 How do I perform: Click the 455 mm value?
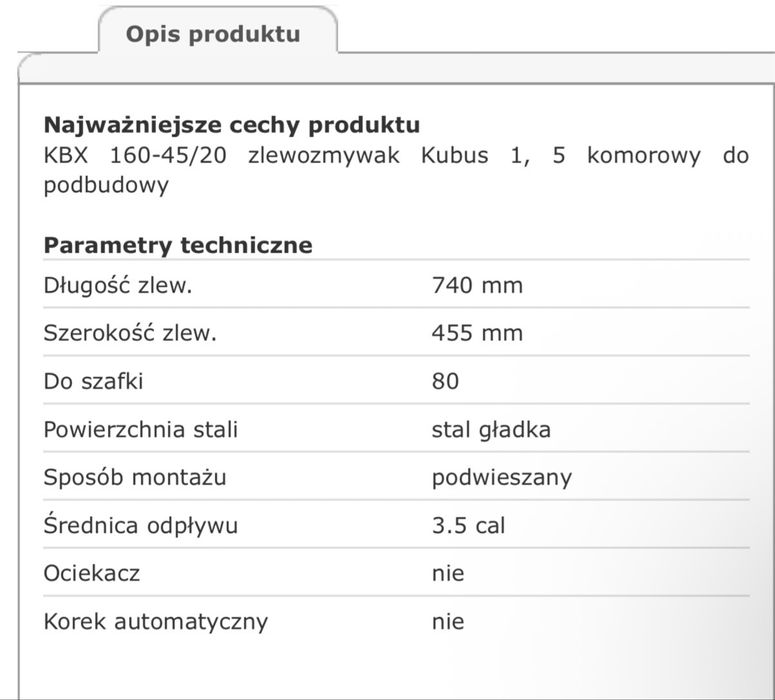click(x=477, y=333)
